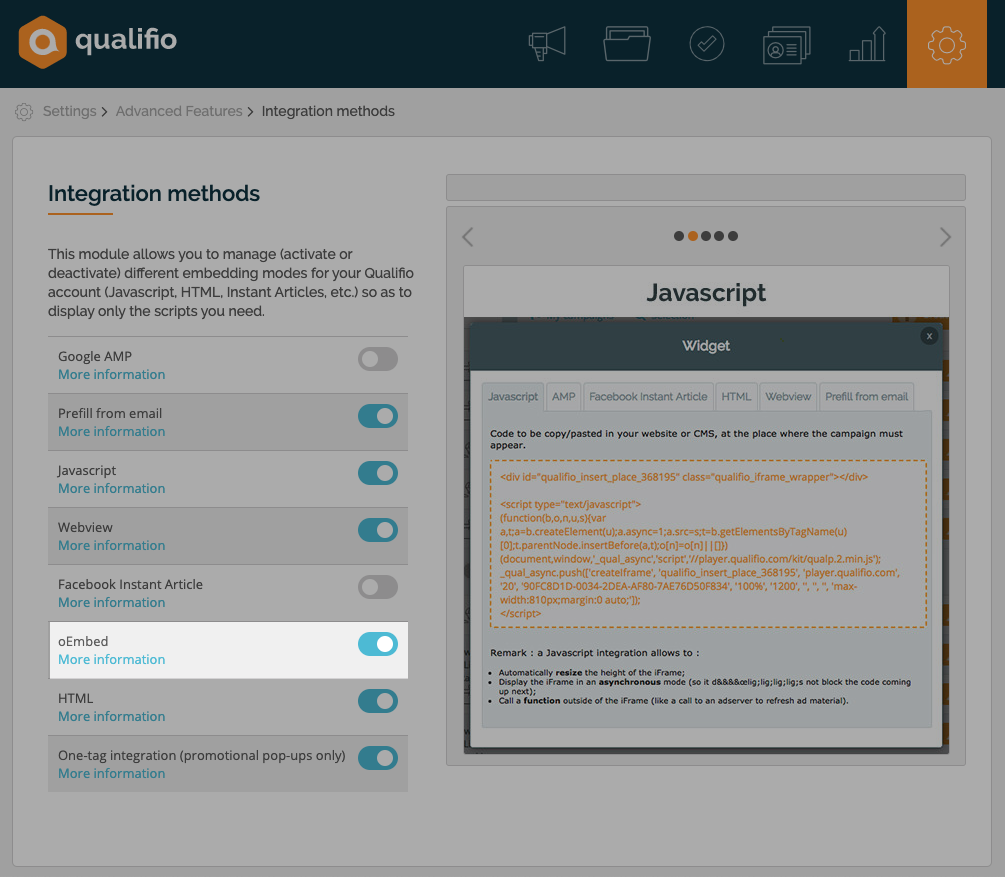Screen dimensions: 1005x877
Task: Open More information under Webview
Action: [112, 546]
